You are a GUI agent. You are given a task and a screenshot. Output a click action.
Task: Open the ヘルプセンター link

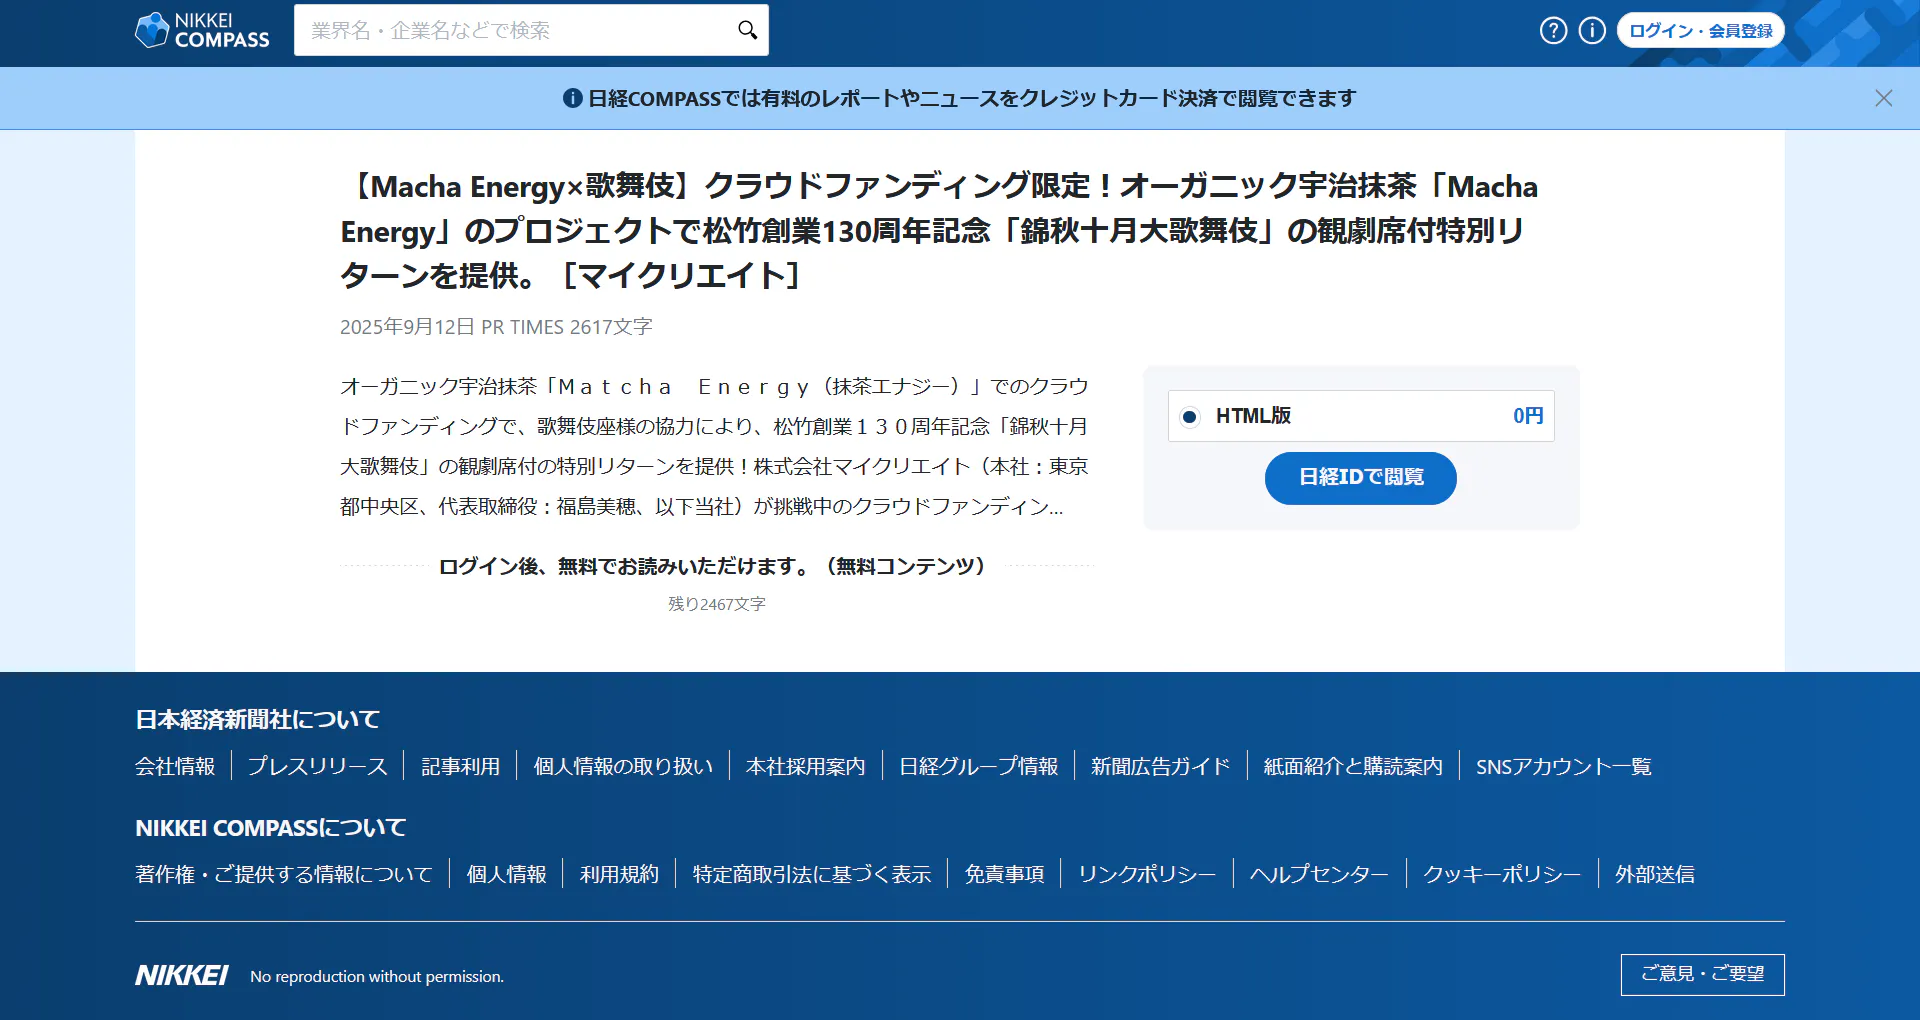tap(1319, 875)
